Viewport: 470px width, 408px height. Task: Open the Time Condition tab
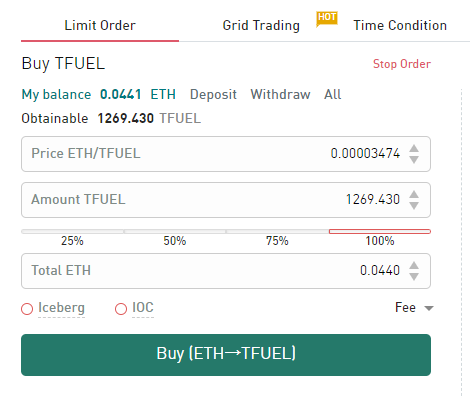[x=400, y=25]
